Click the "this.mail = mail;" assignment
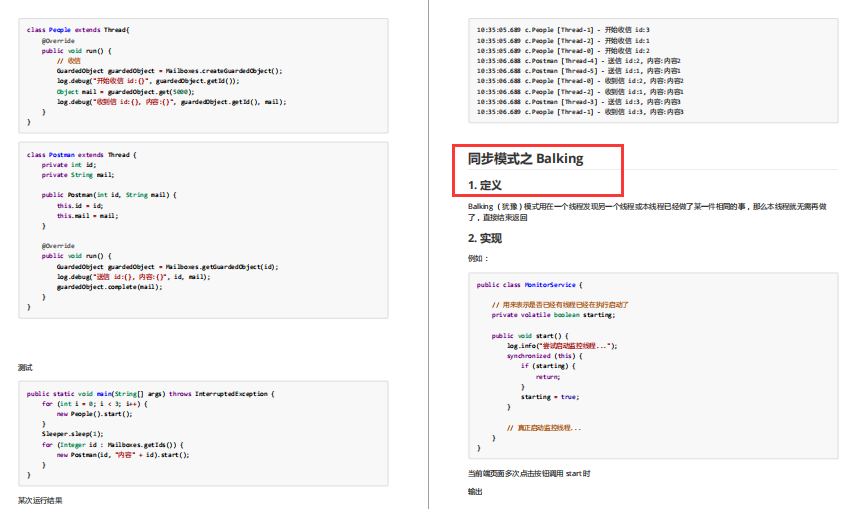 pos(87,216)
